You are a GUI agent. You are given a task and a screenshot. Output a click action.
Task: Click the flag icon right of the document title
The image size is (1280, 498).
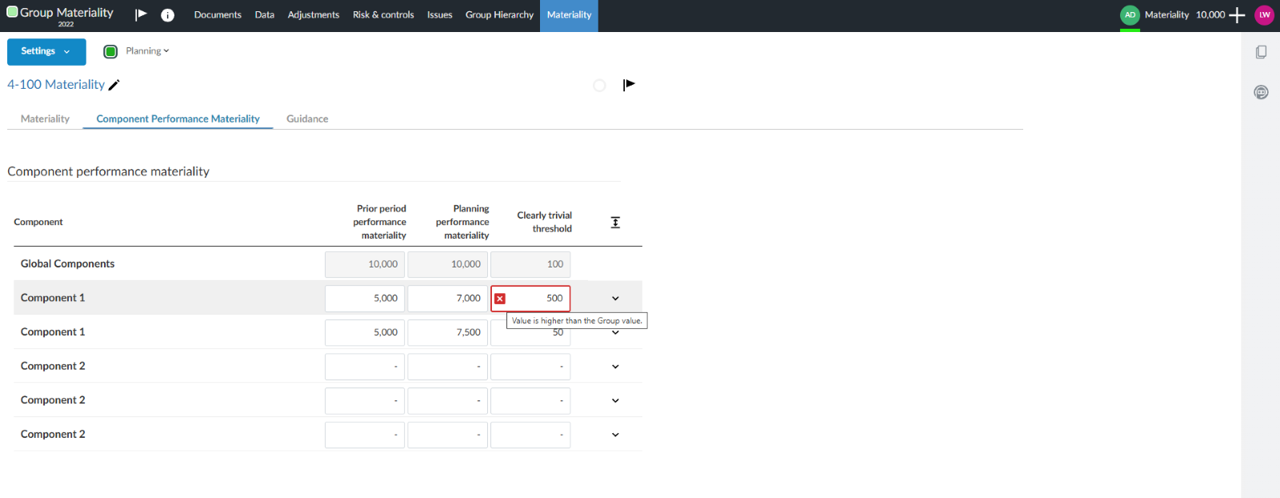(629, 85)
